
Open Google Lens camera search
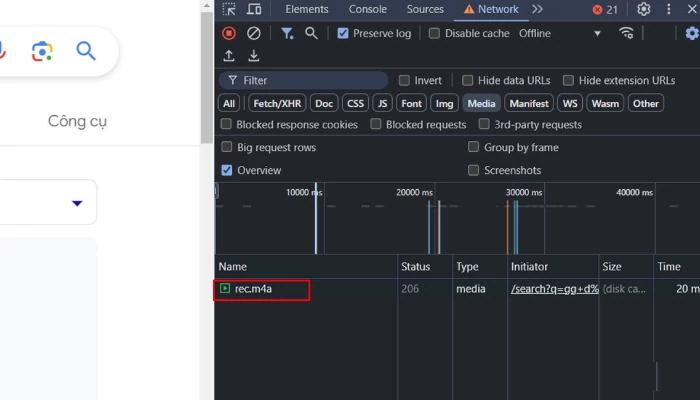[x=41, y=51]
